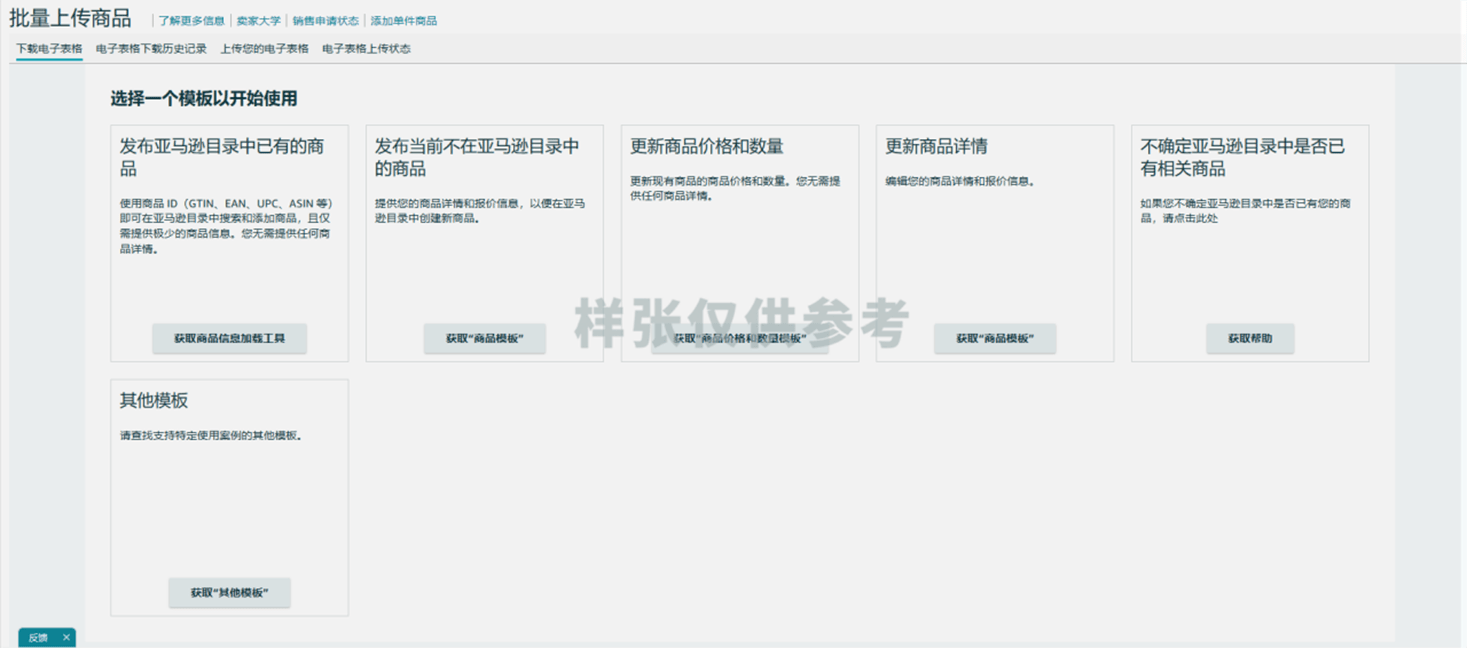Close the 反馈 feedback widget with ×
This screenshot has height=648, width=1467.
[x=66, y=637]
